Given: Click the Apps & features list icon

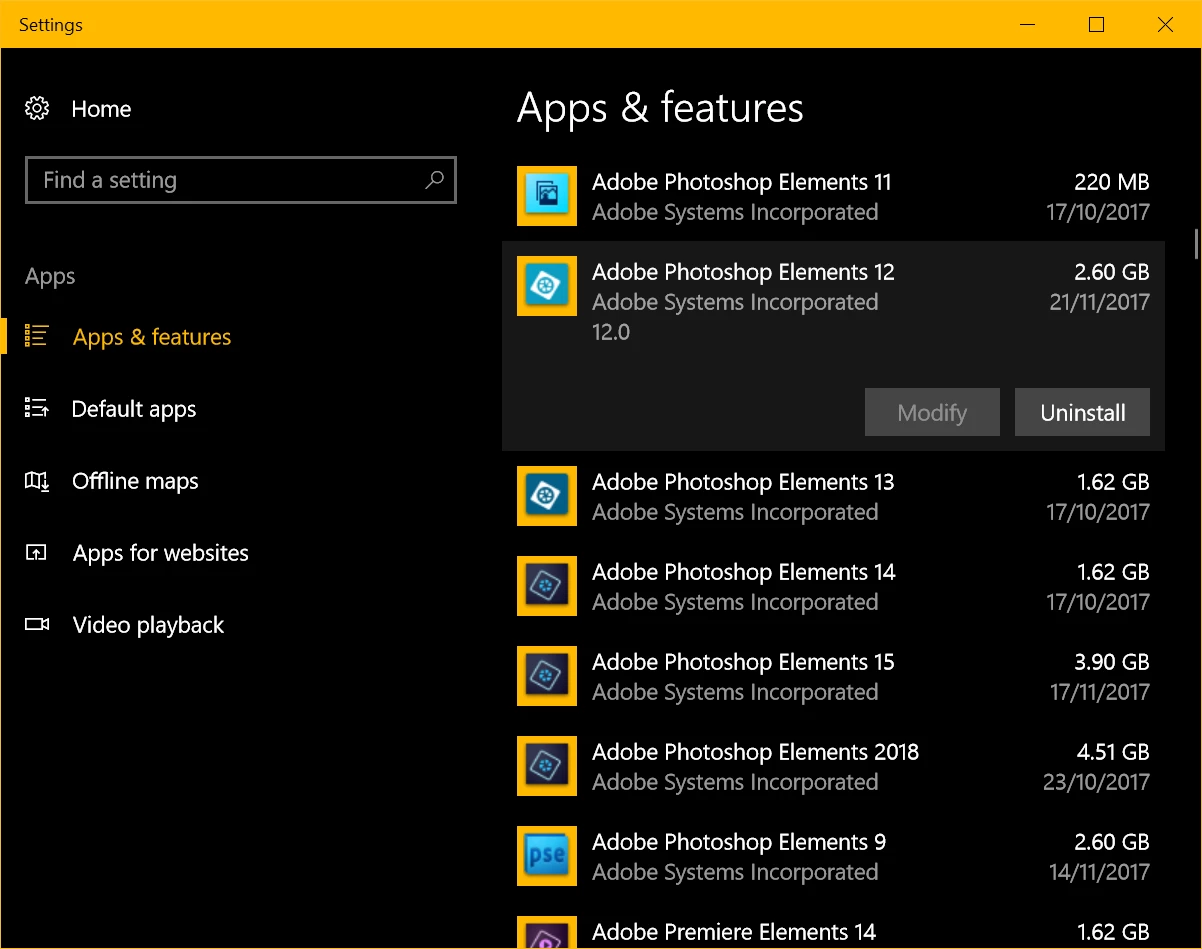Looking at the screenshot, I should click(x=37, y=336).
